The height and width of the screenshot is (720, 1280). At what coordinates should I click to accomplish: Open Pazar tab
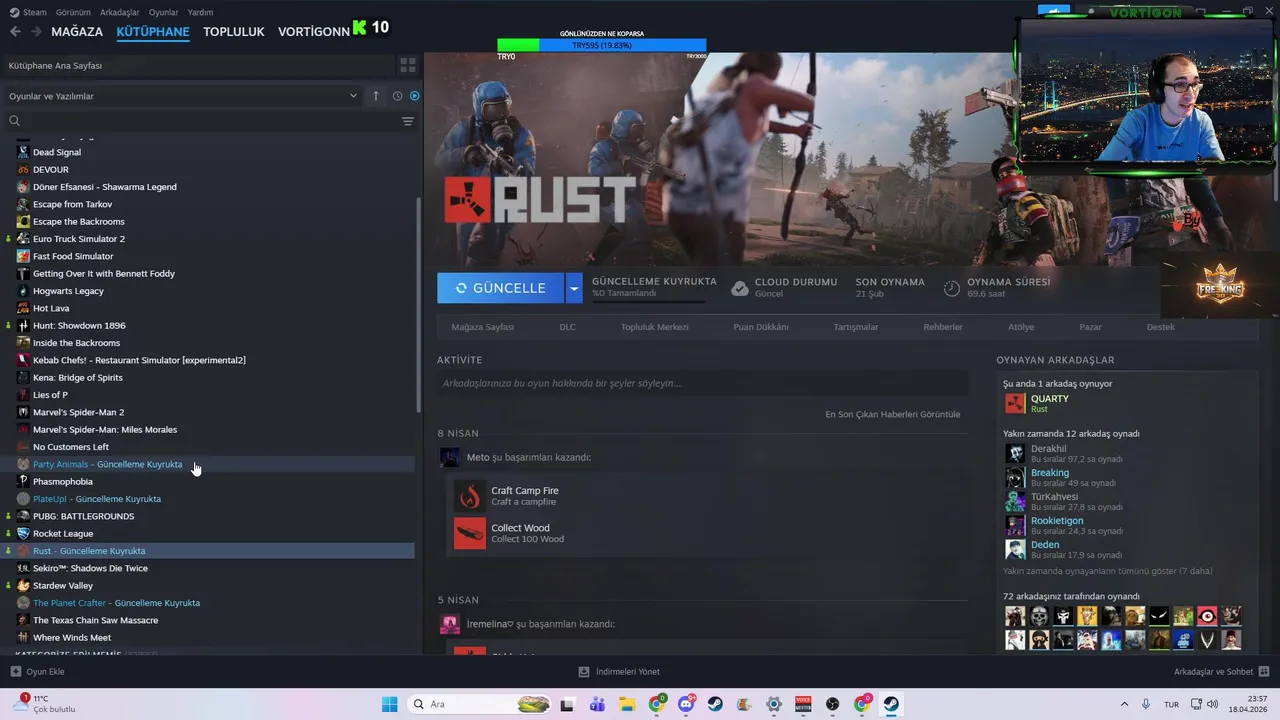coord(1090,327)
